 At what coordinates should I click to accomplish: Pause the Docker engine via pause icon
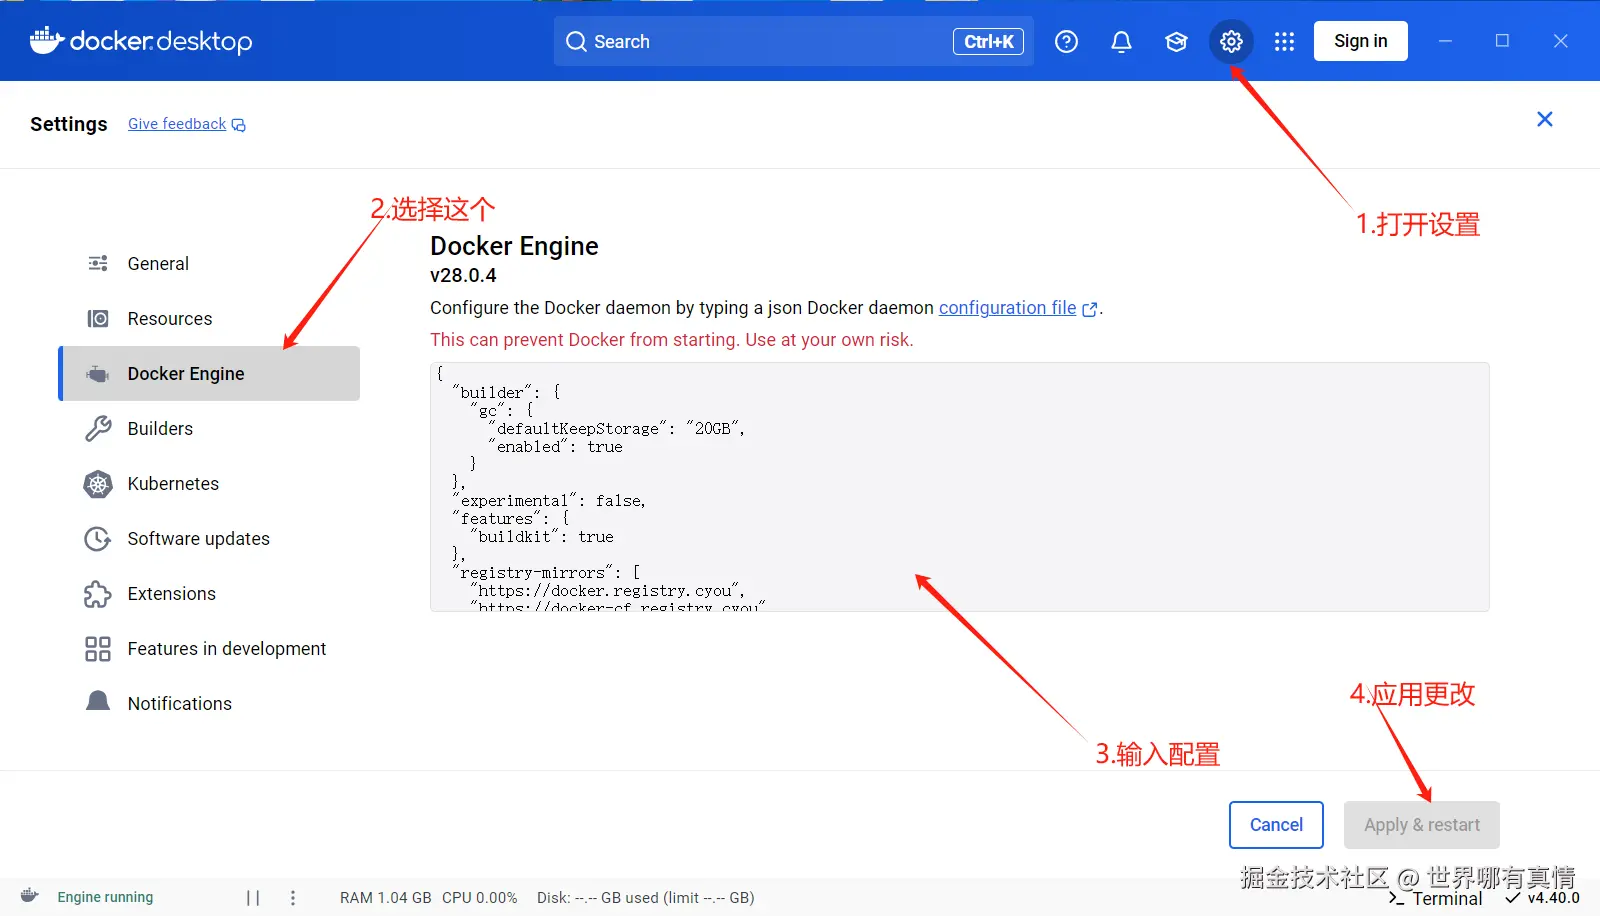[253, 898]
